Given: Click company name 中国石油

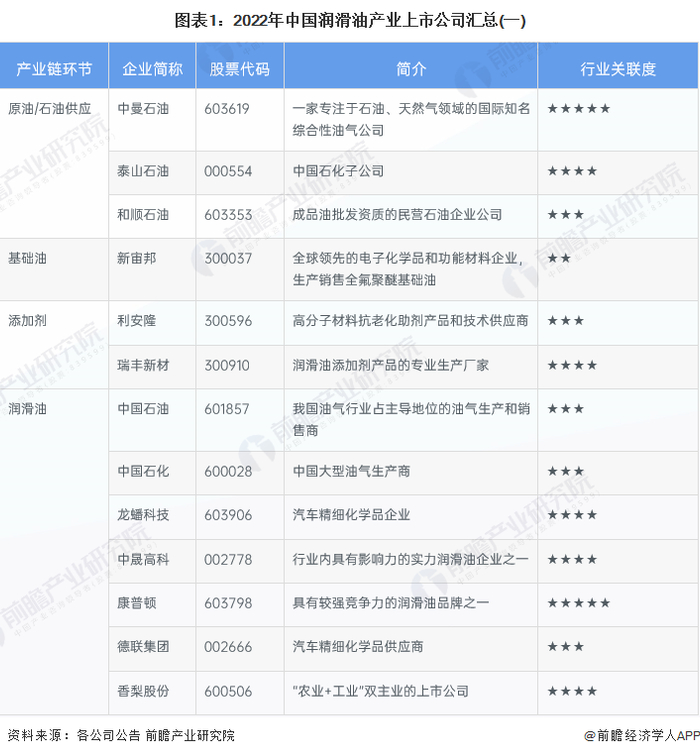Looking at the screenshot, I should pyautogui.click(x=143, y=408).
